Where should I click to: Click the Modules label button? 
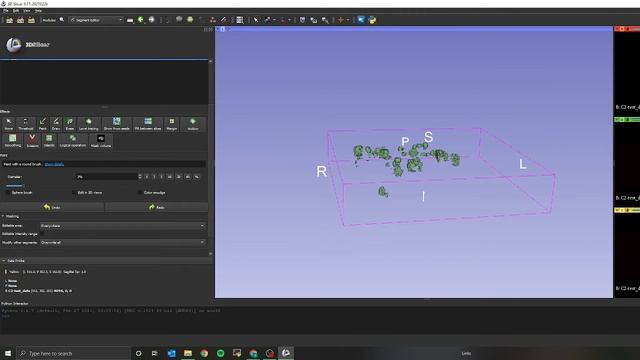49,20
